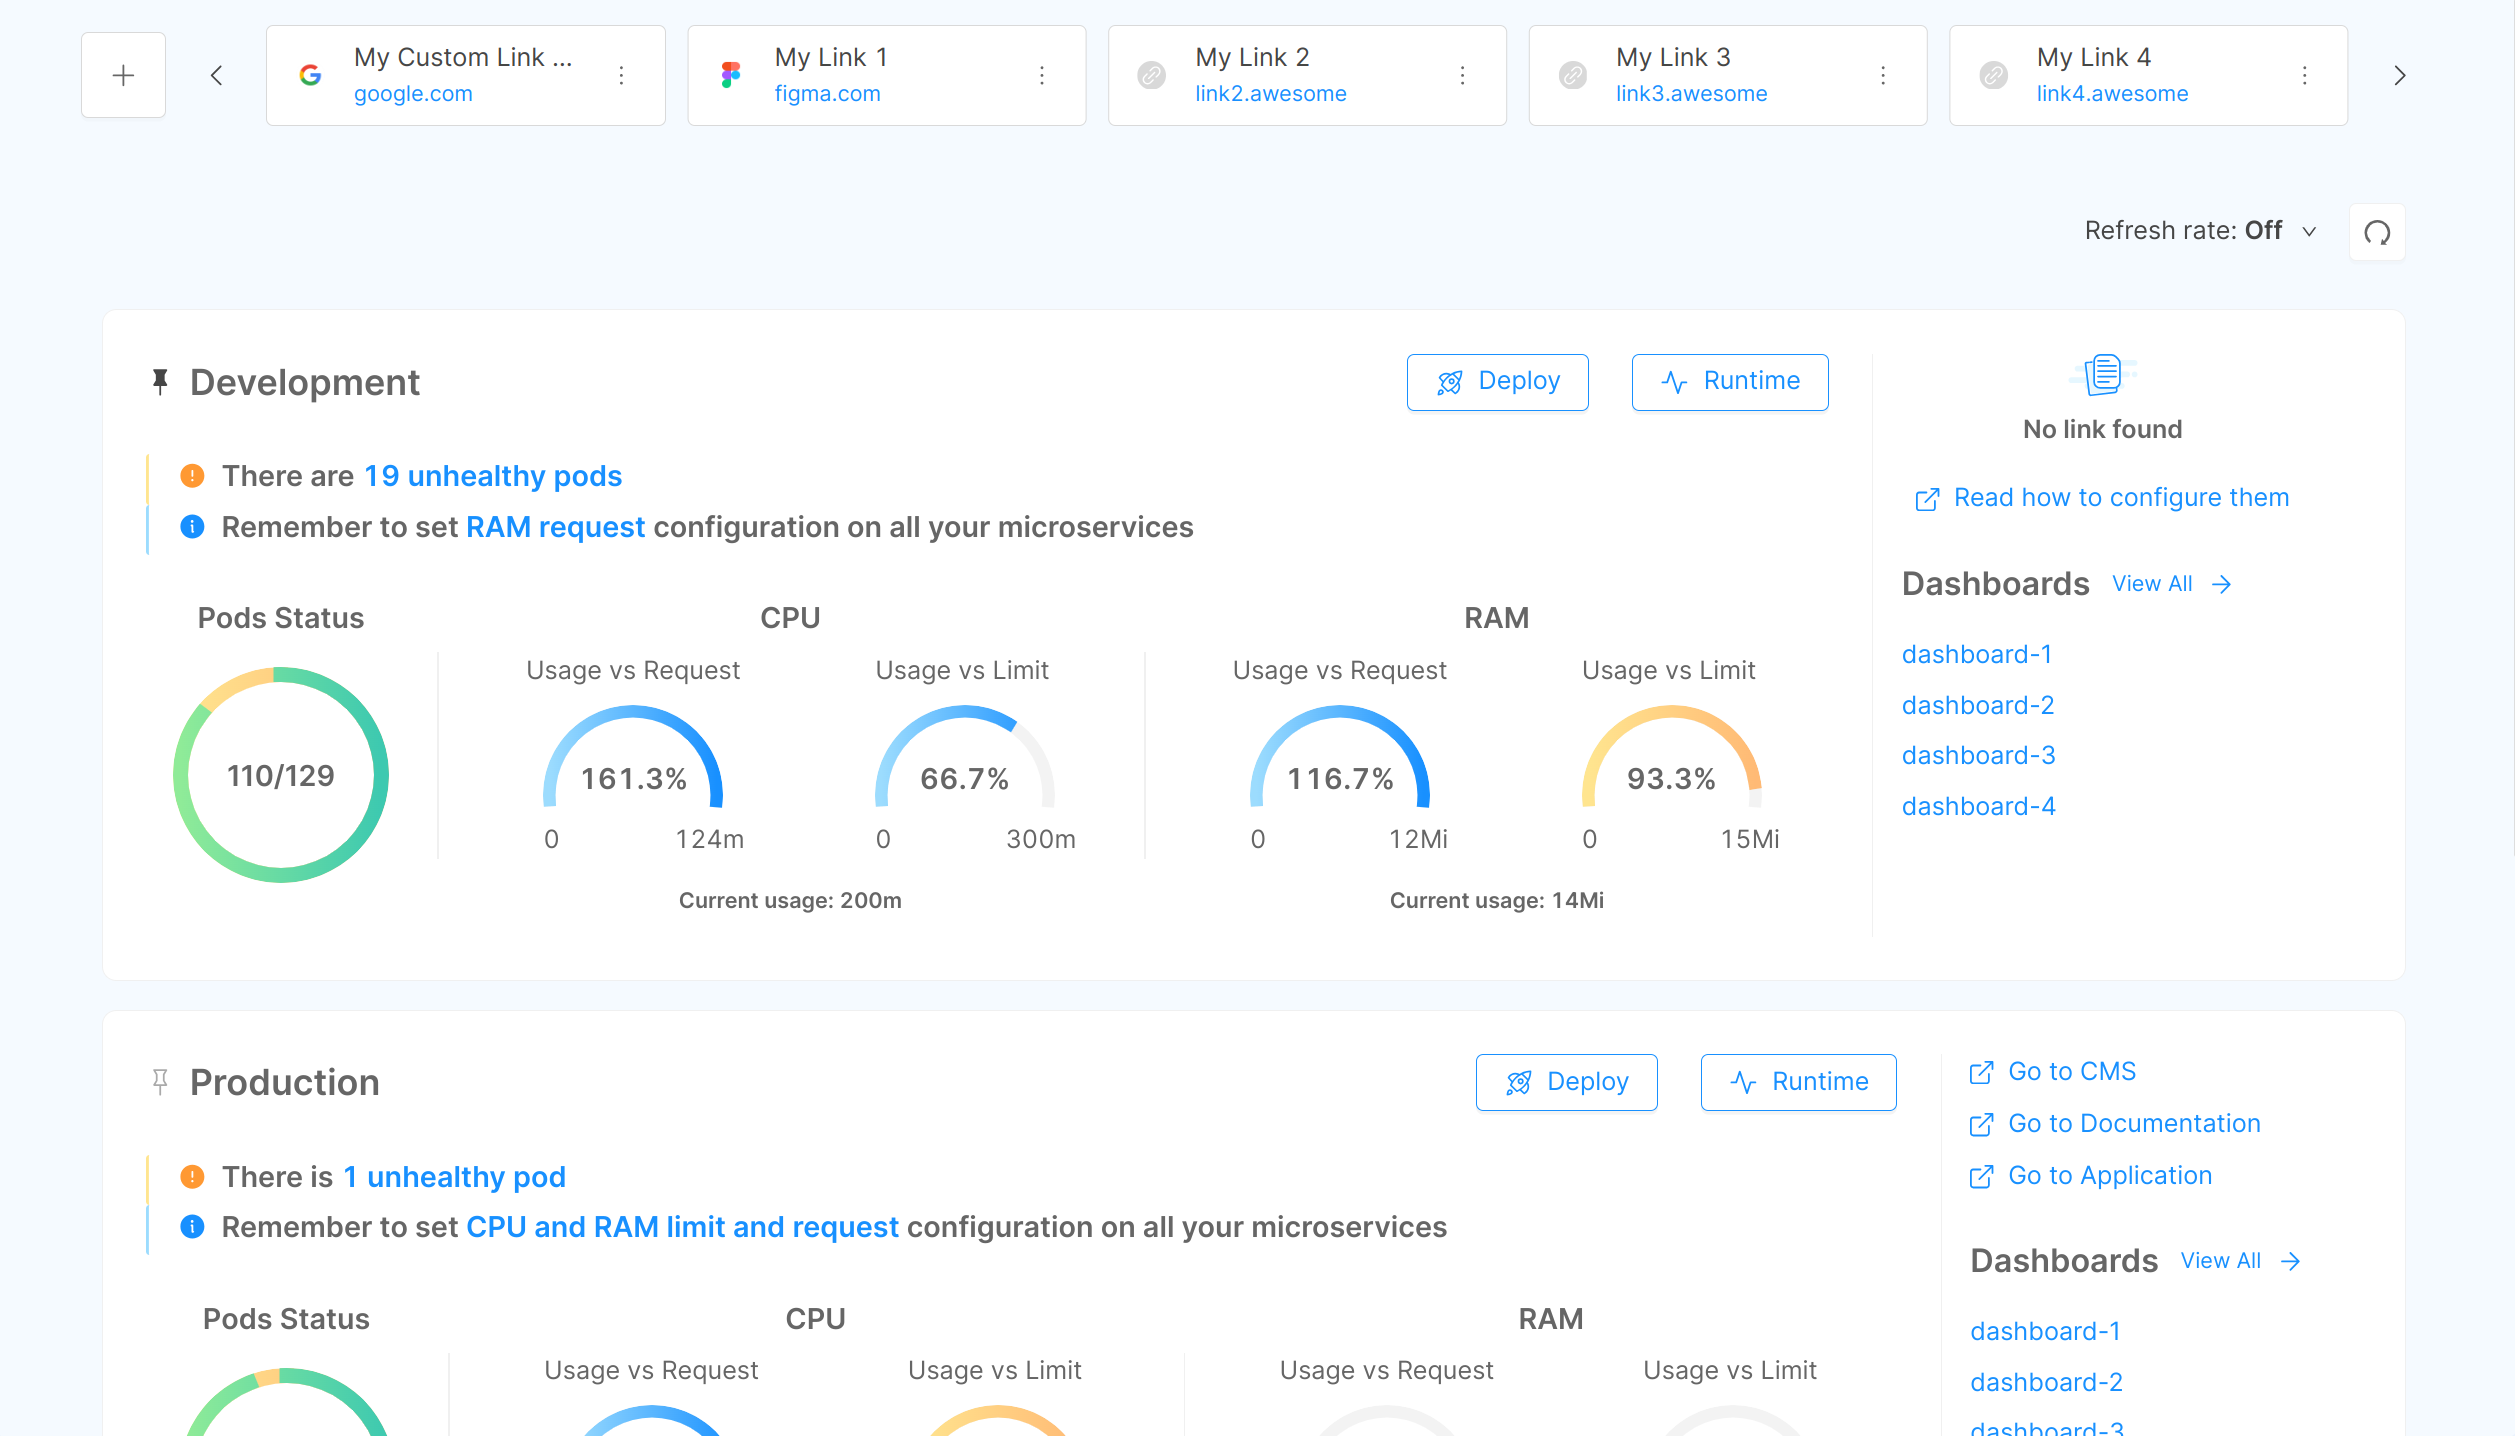
Task: Open the Refresh rate dropdown
Action: [x=2309, y=231]
